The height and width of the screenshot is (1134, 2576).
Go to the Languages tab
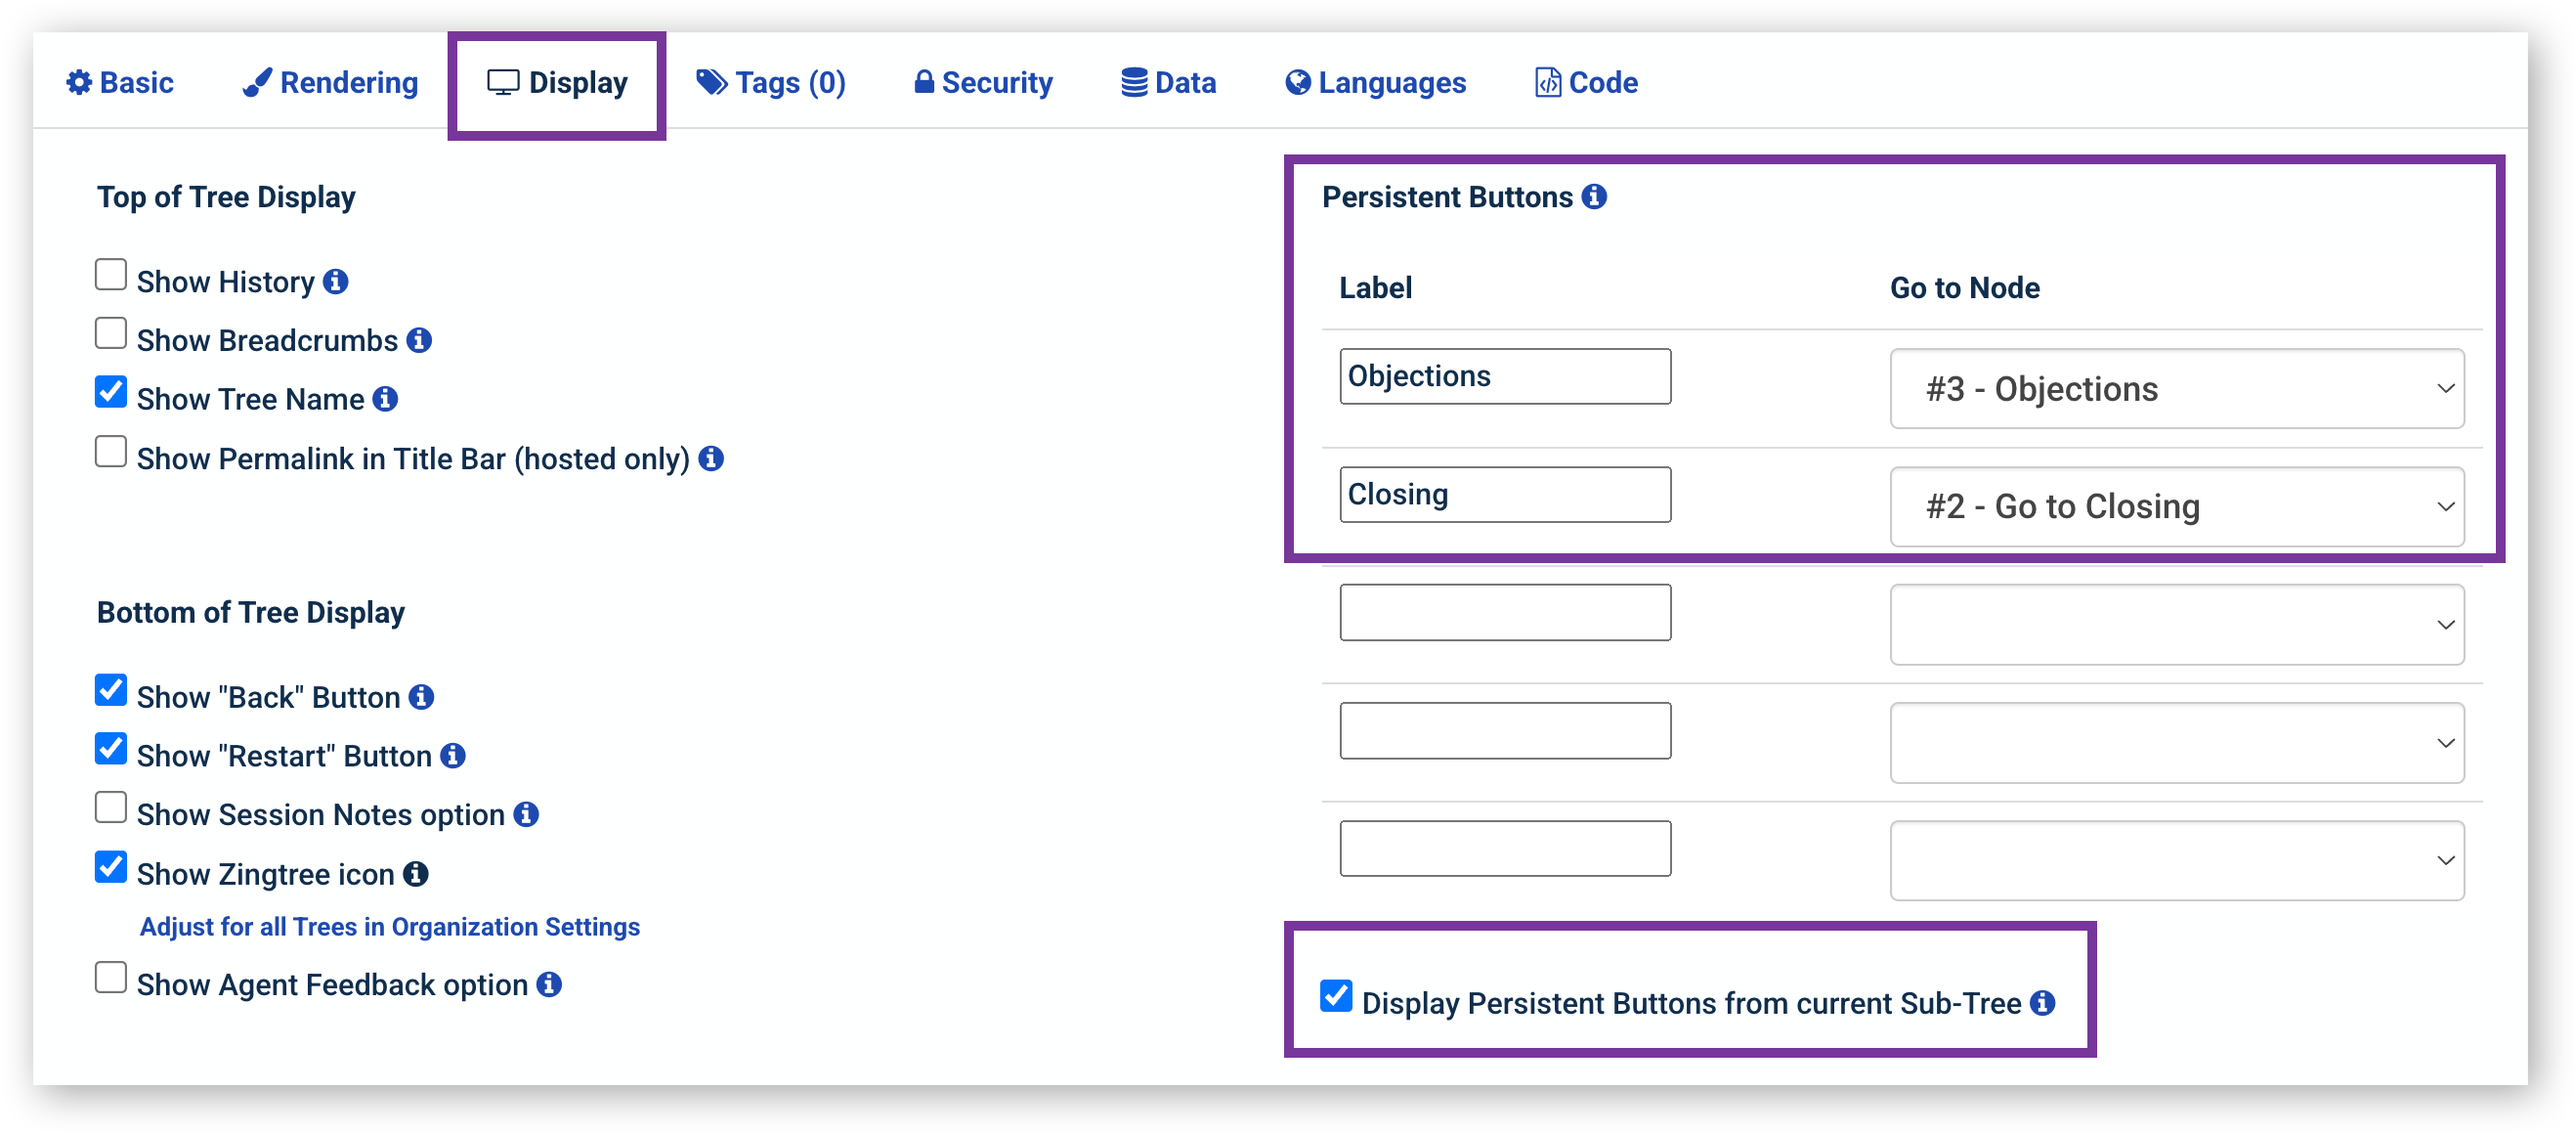(1375, 83)
